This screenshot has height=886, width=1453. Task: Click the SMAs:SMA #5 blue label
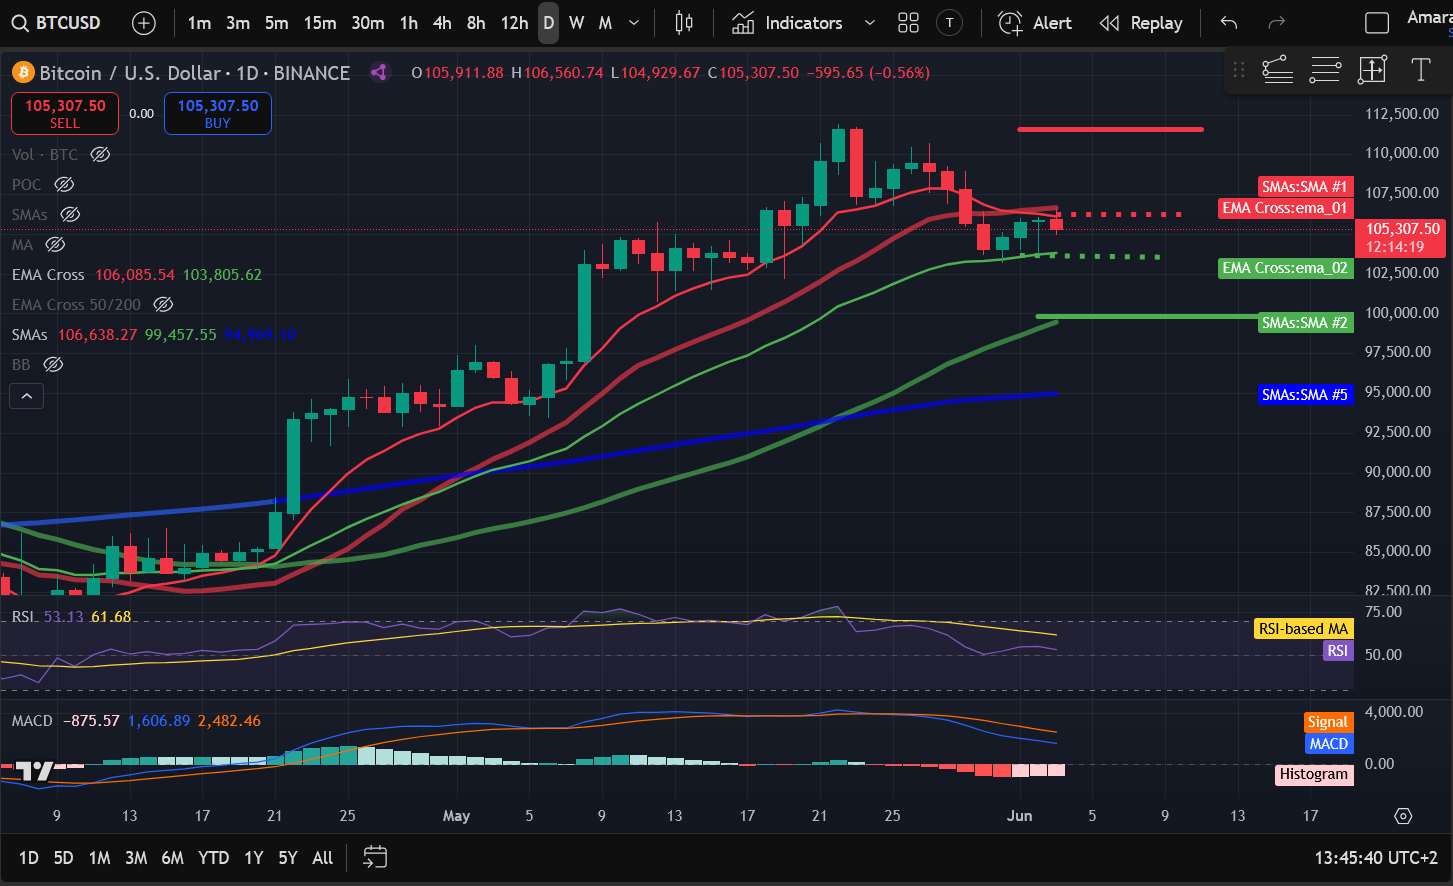point(1305,395)
